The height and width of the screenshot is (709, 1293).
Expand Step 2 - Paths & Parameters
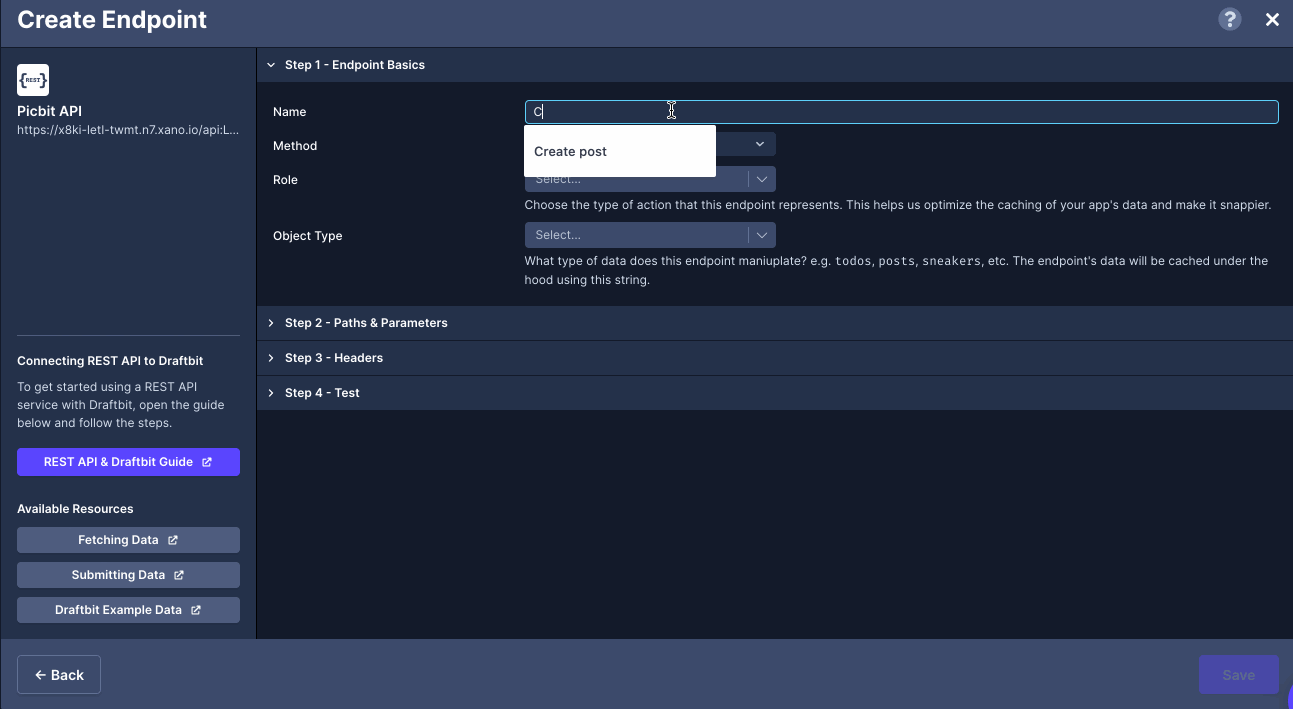365,323
